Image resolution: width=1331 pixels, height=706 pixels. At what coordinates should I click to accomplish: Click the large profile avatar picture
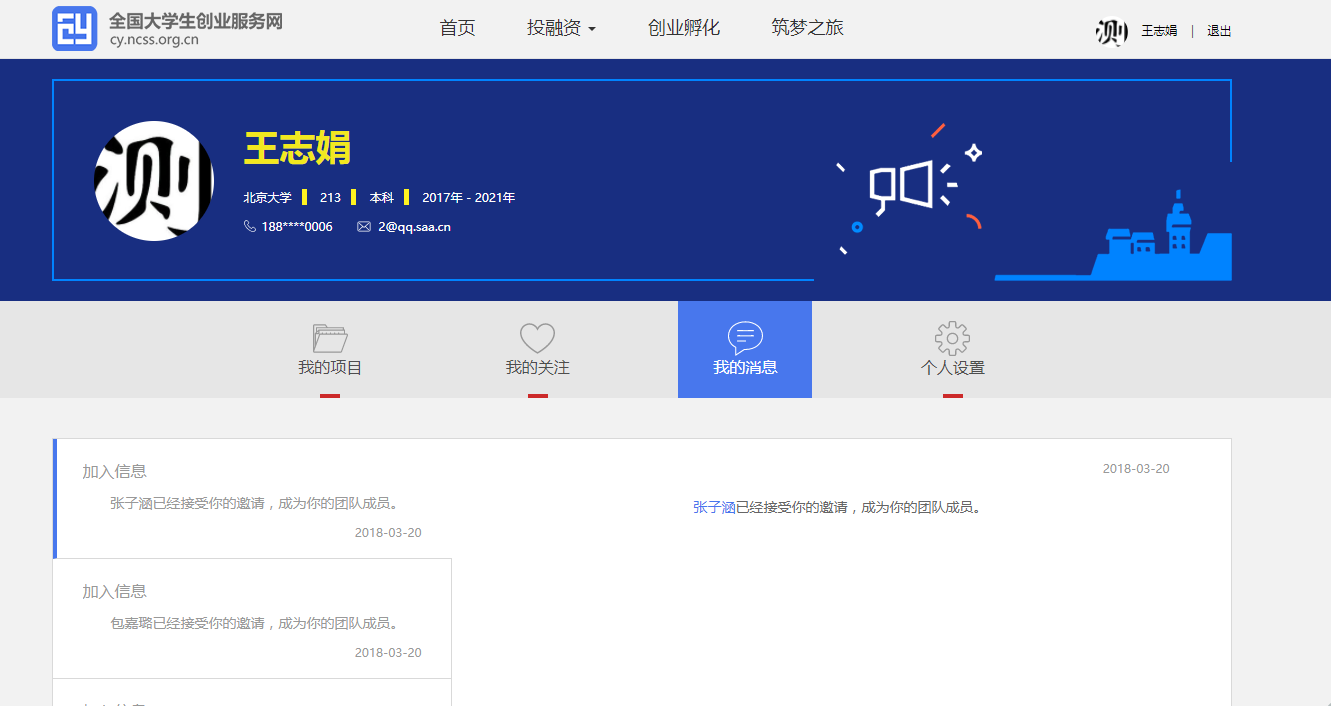pos(154,181)
